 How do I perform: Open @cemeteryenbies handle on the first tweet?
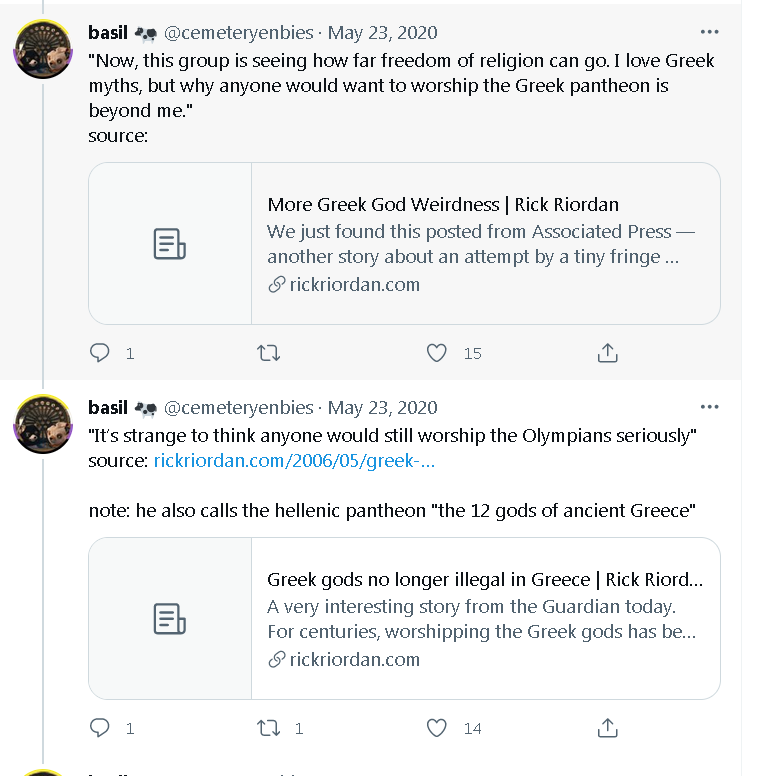tap(238, 33)
